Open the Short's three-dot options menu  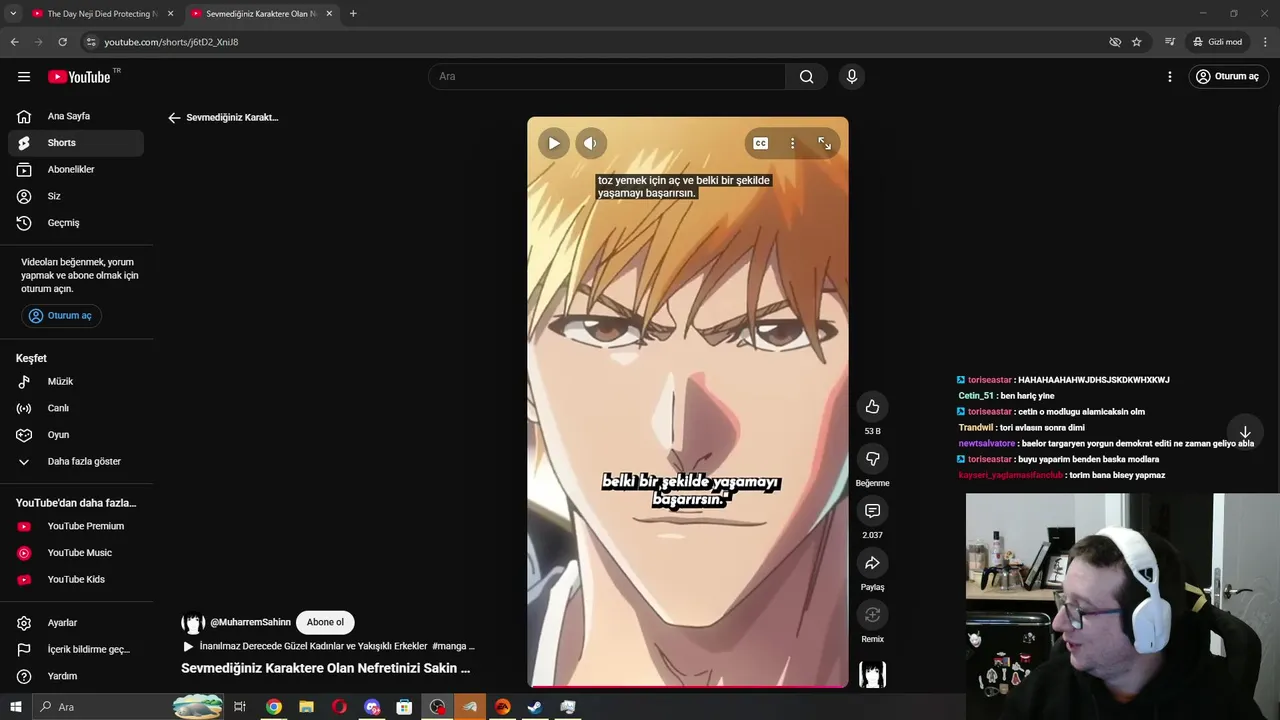[x=792, y=143]
